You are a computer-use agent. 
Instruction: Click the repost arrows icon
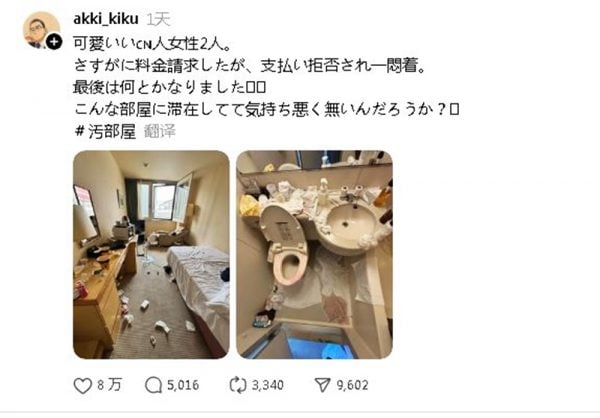pyautogui.click(x=238, y=385)
